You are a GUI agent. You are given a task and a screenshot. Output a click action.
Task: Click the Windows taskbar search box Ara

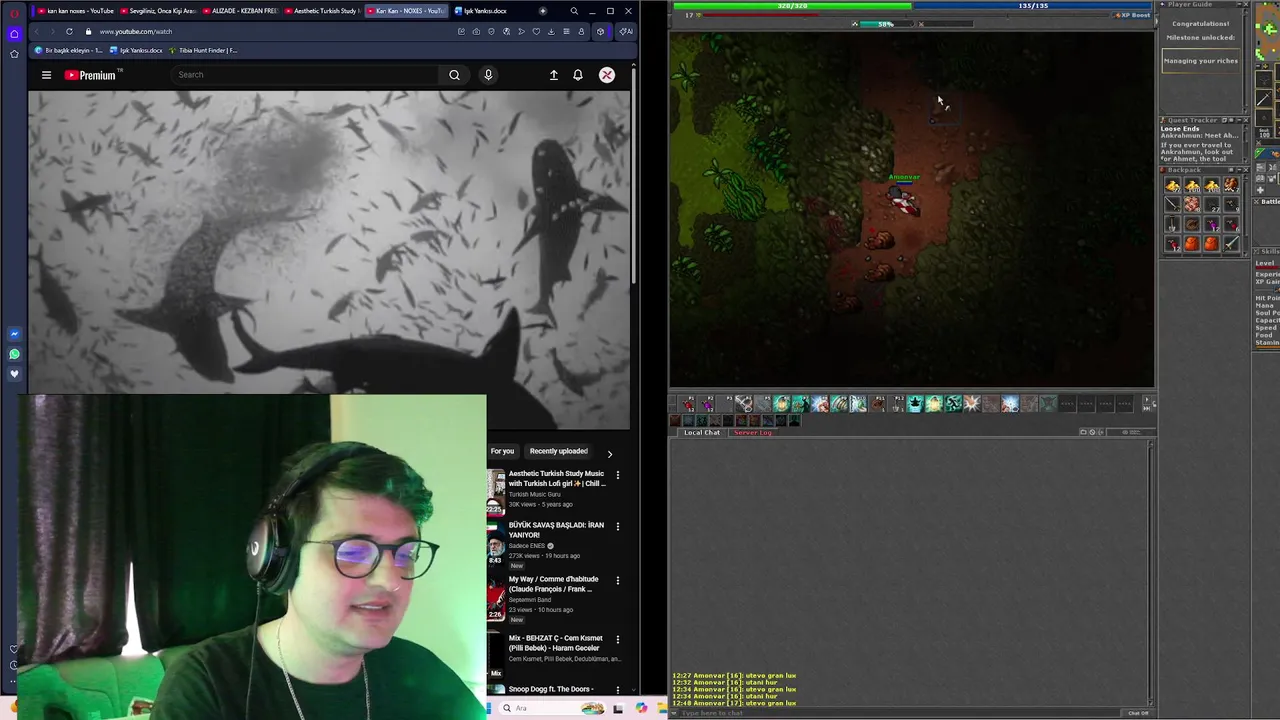click(552, 708)
